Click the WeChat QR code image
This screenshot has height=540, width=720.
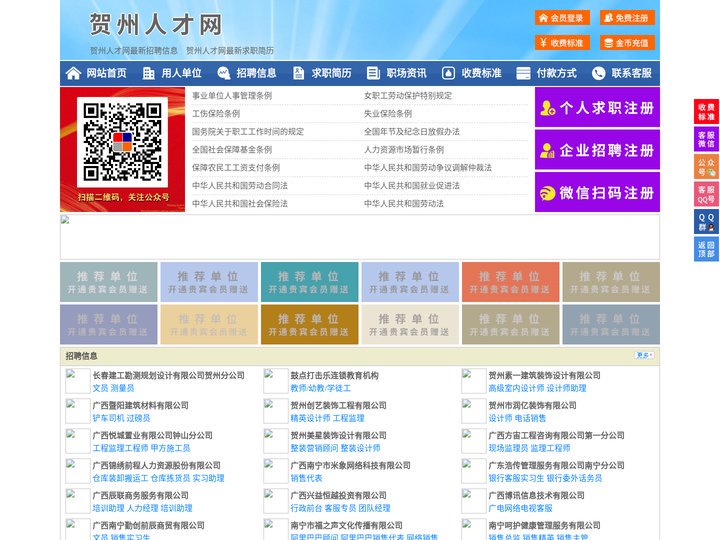(x=122, y=142)
